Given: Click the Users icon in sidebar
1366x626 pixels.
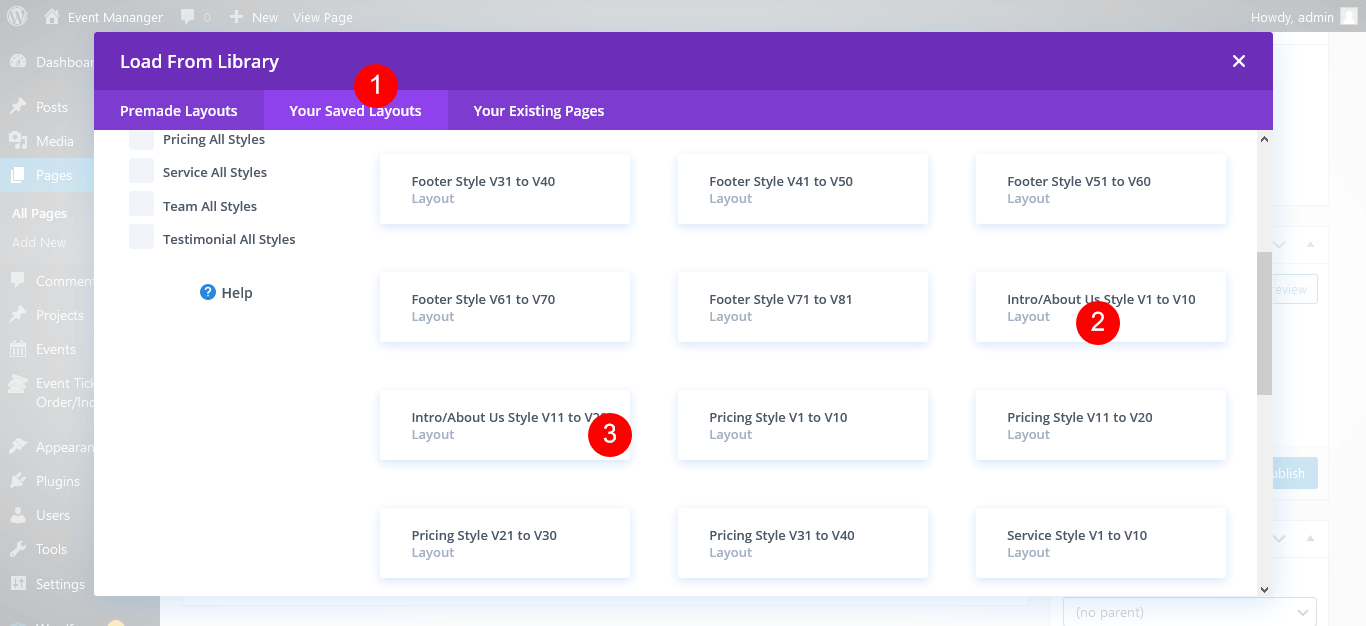Looking at the screenshot, I should (18, 515).
